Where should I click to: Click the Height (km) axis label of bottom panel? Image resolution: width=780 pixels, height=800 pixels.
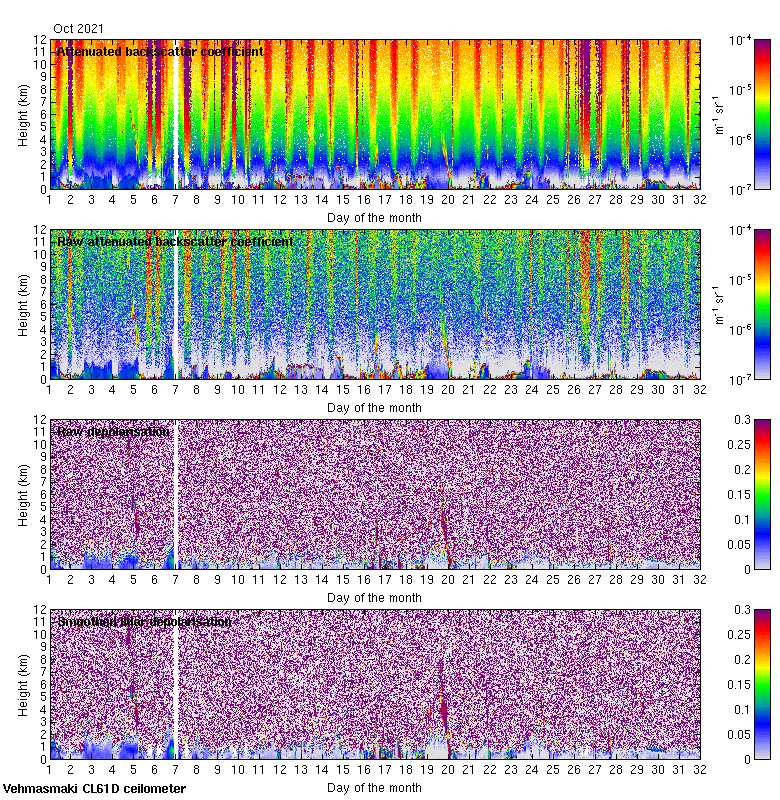pos(24,684)
